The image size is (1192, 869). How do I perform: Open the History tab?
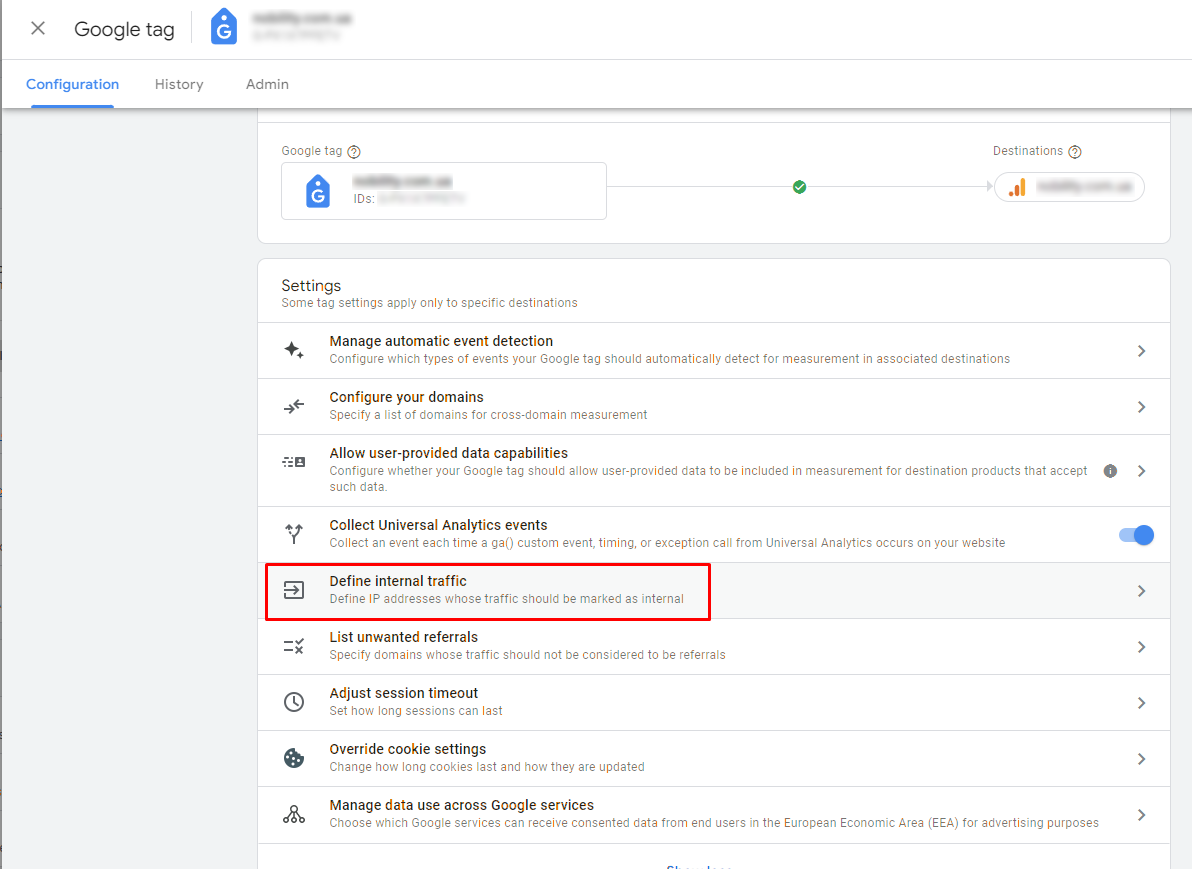[179, 84]
